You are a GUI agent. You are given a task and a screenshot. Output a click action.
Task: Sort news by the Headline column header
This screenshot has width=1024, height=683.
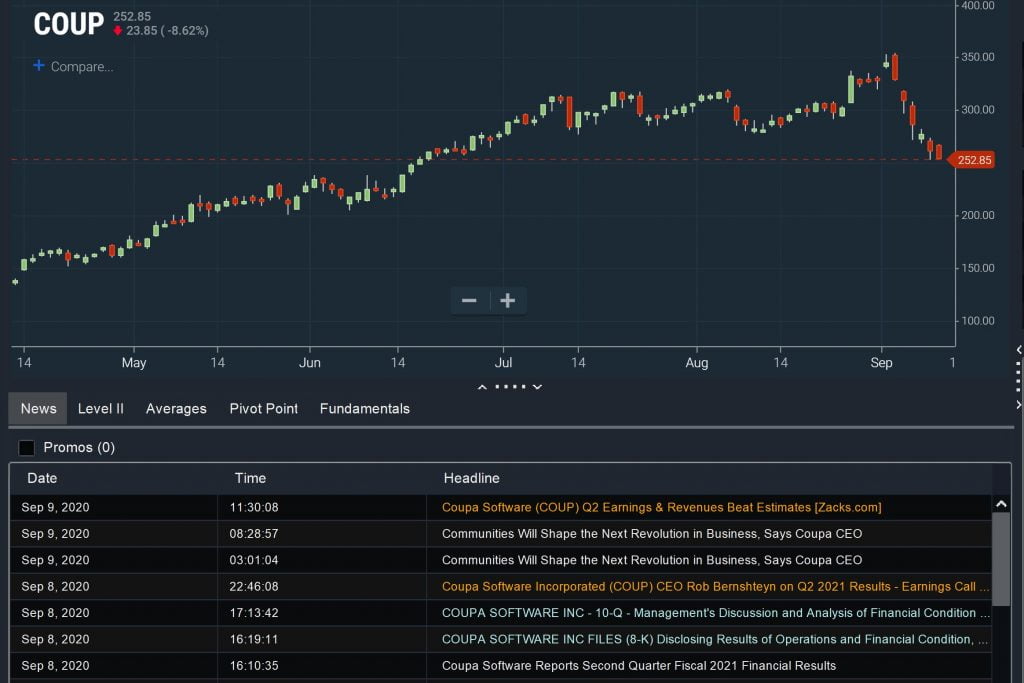471,478
